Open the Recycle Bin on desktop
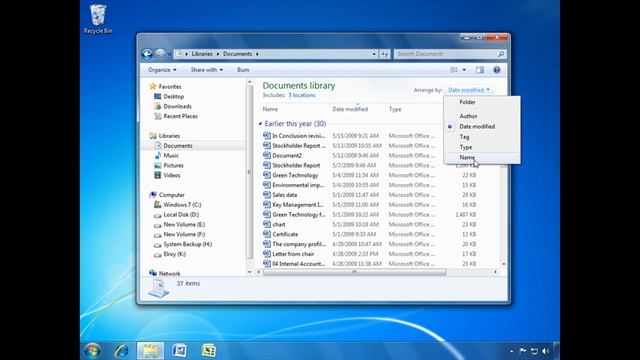 pos(98,19)
